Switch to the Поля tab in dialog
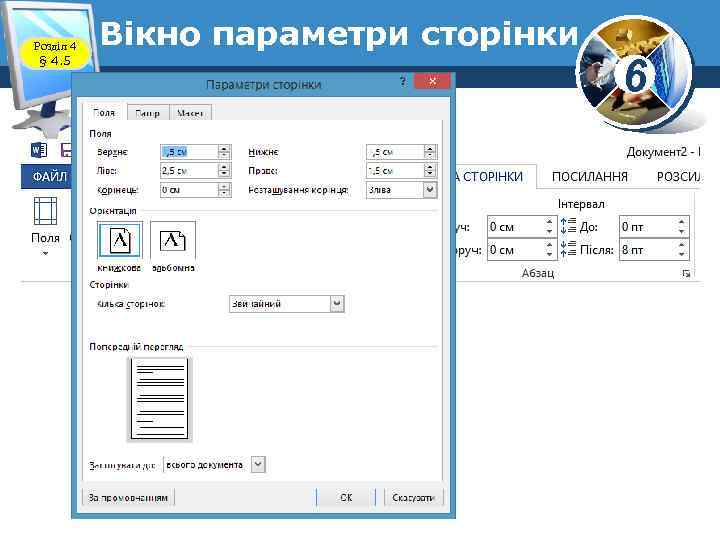 coord(104,112)
